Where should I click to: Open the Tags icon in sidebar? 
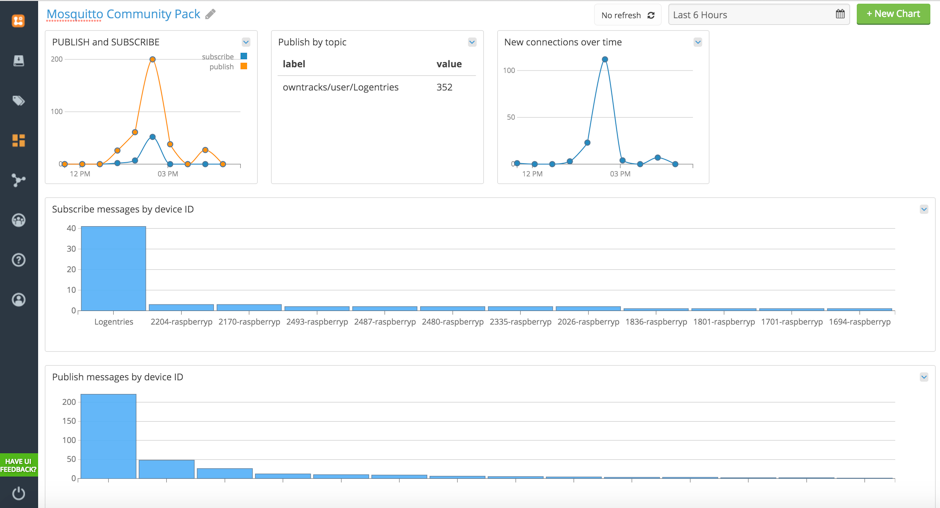pyautogui.click(x=18, y=101)
